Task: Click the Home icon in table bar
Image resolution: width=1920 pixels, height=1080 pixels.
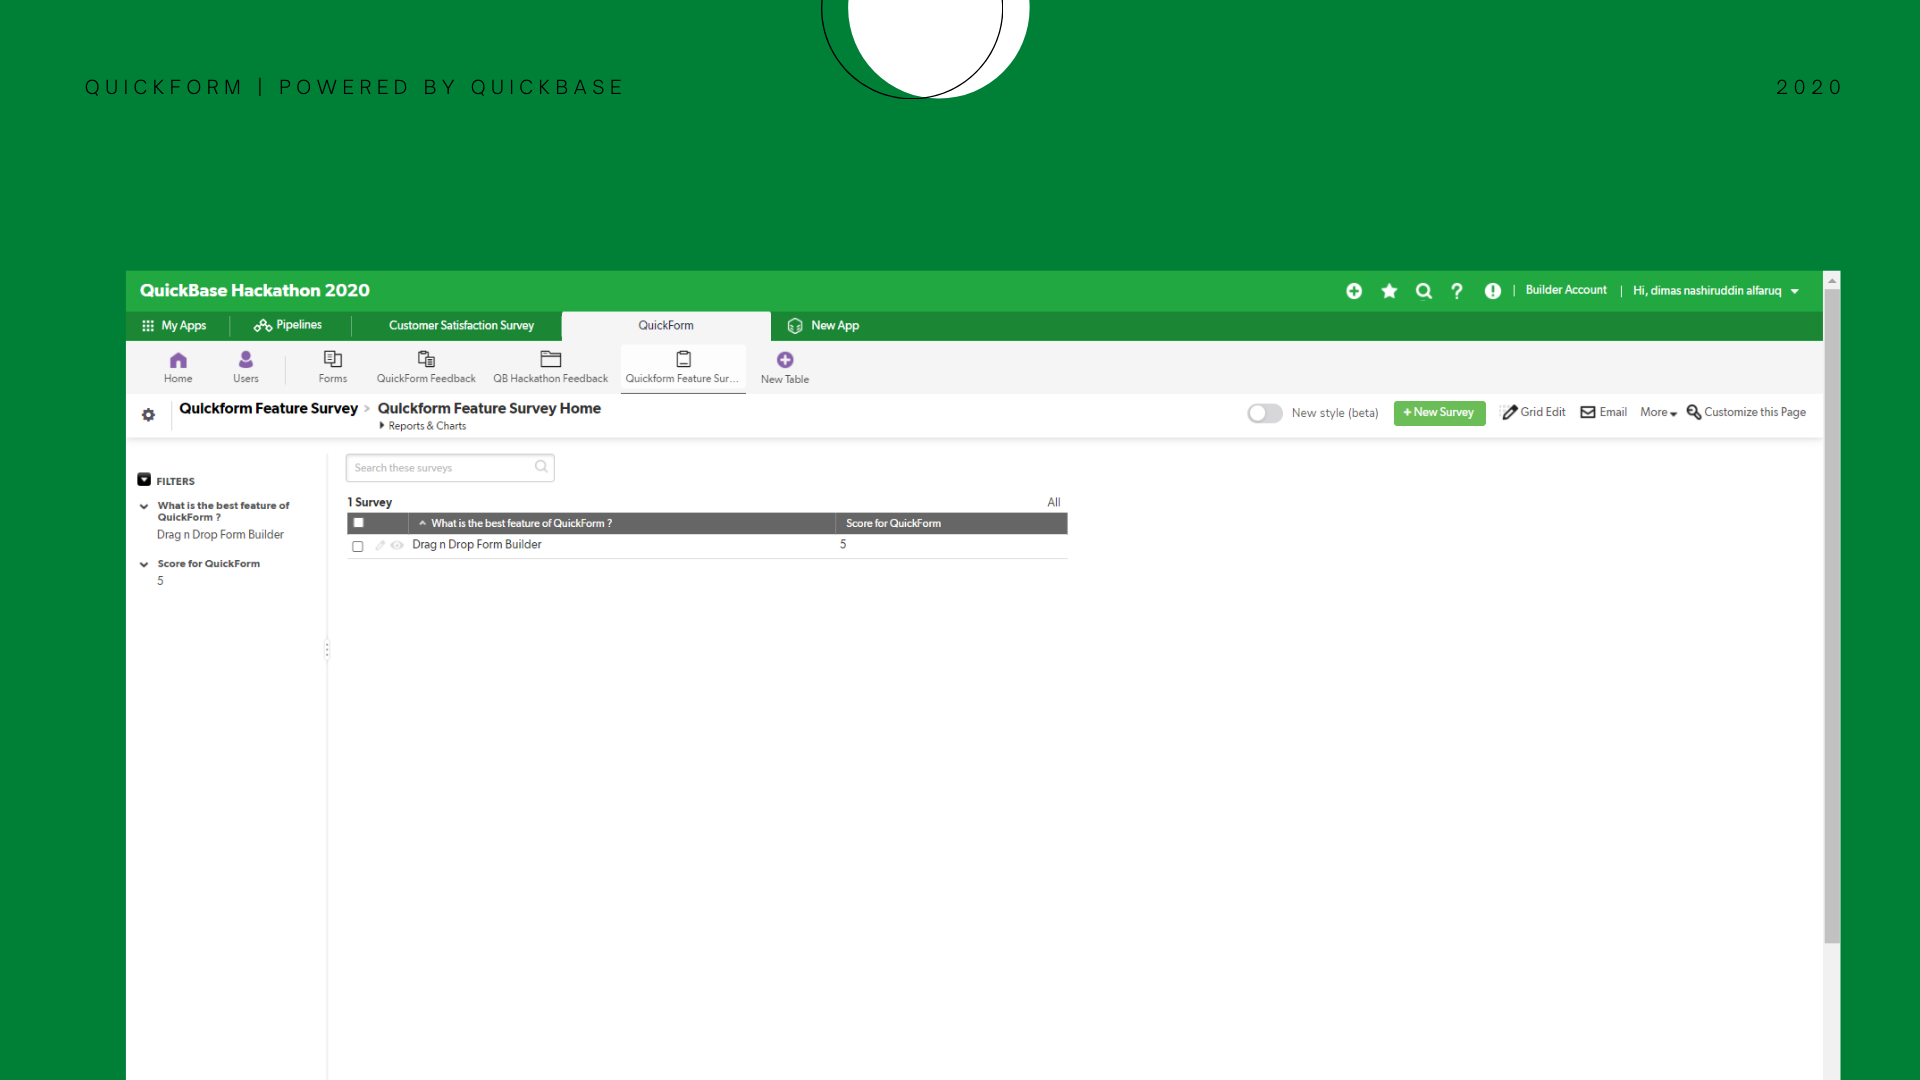Action: (178, 361)
